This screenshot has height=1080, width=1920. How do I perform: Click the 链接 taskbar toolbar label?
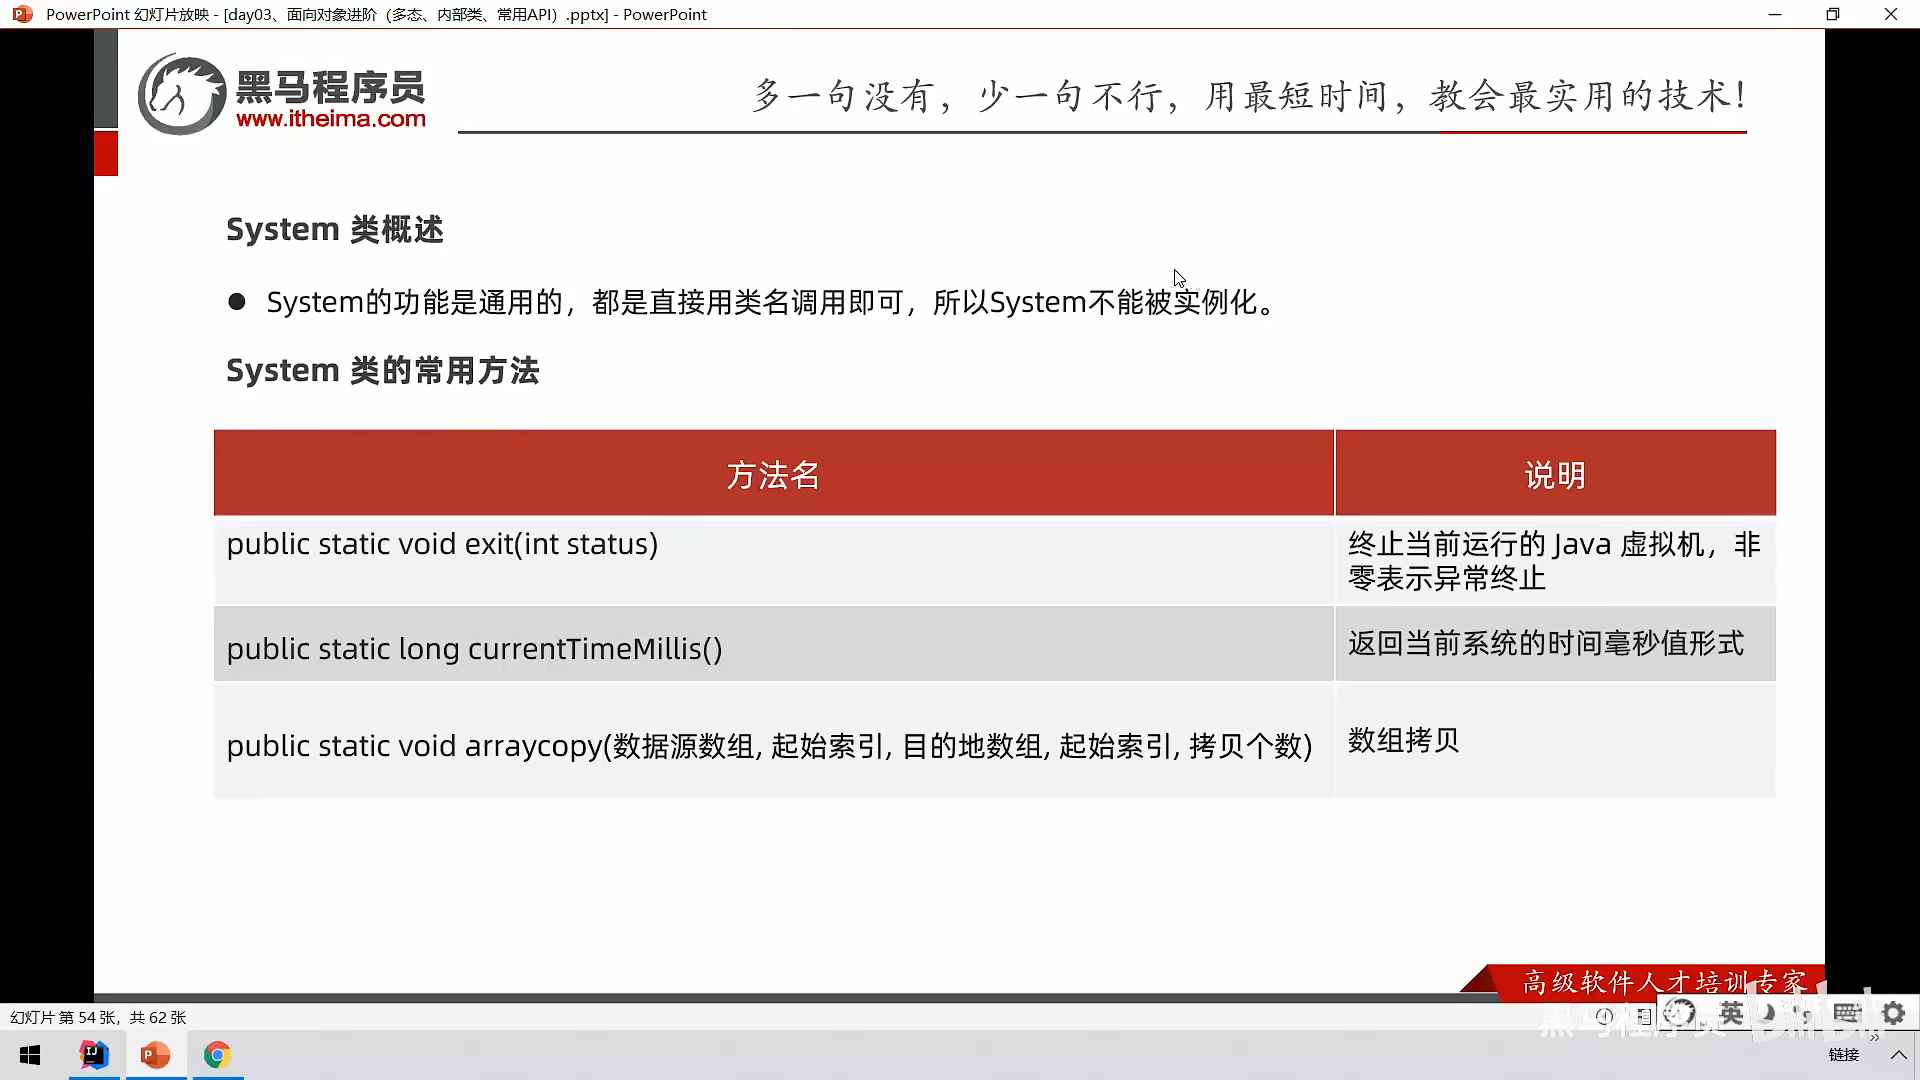(1843, 1055)
